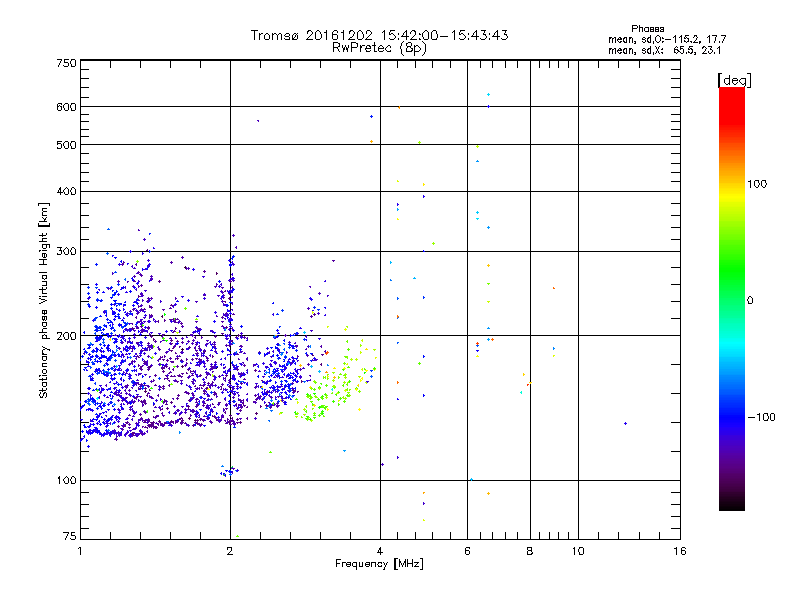The height and width of the screenshot is (600, 800).
Task: Click the x-axis tick label '1'
Action: click(80, 551)
